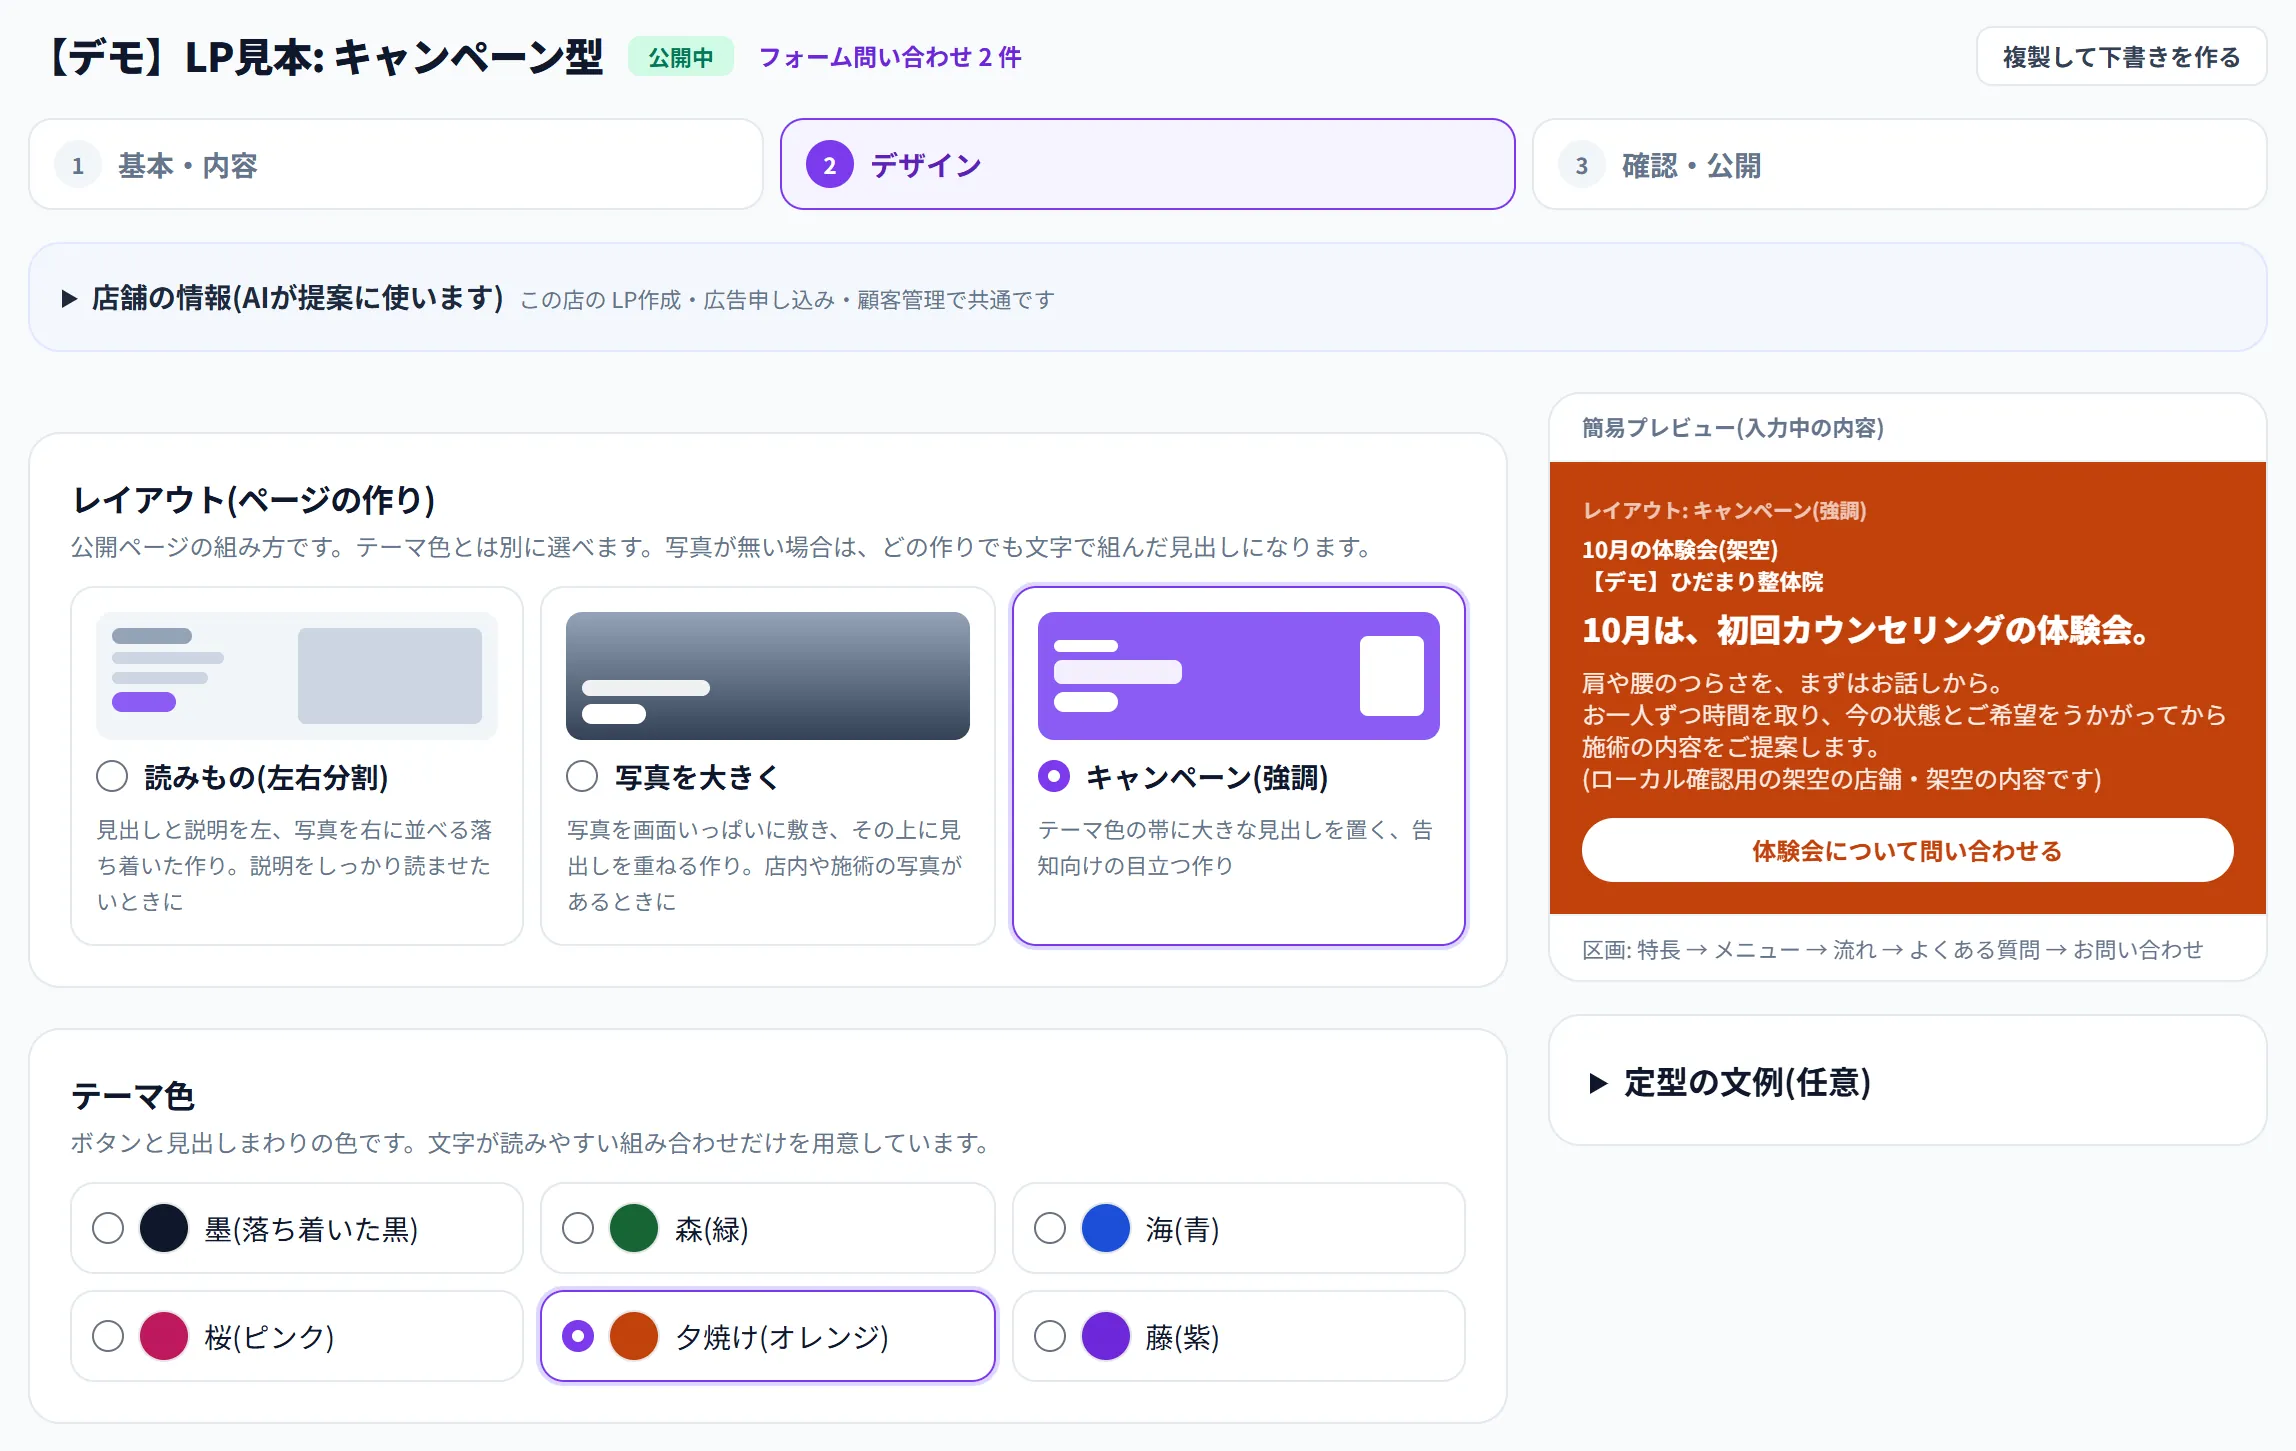Select the キャンペーン(強調) layout radio button
Screen dimensions: 2296x1451
tap(1054, 776)
